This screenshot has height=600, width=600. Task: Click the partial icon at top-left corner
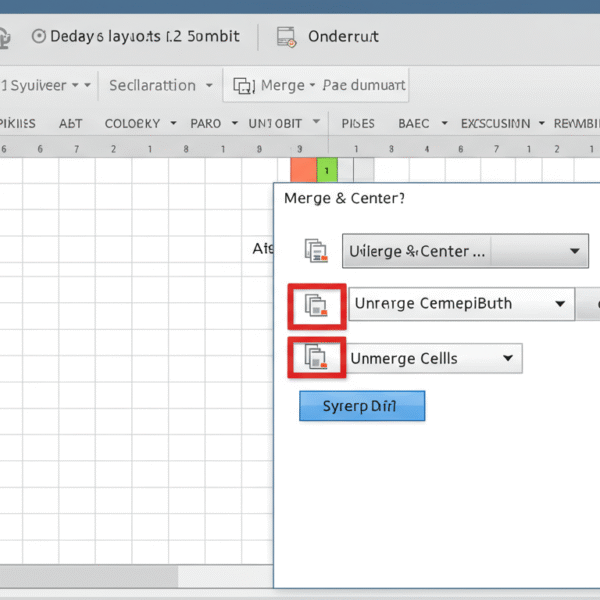pos(5,37)
